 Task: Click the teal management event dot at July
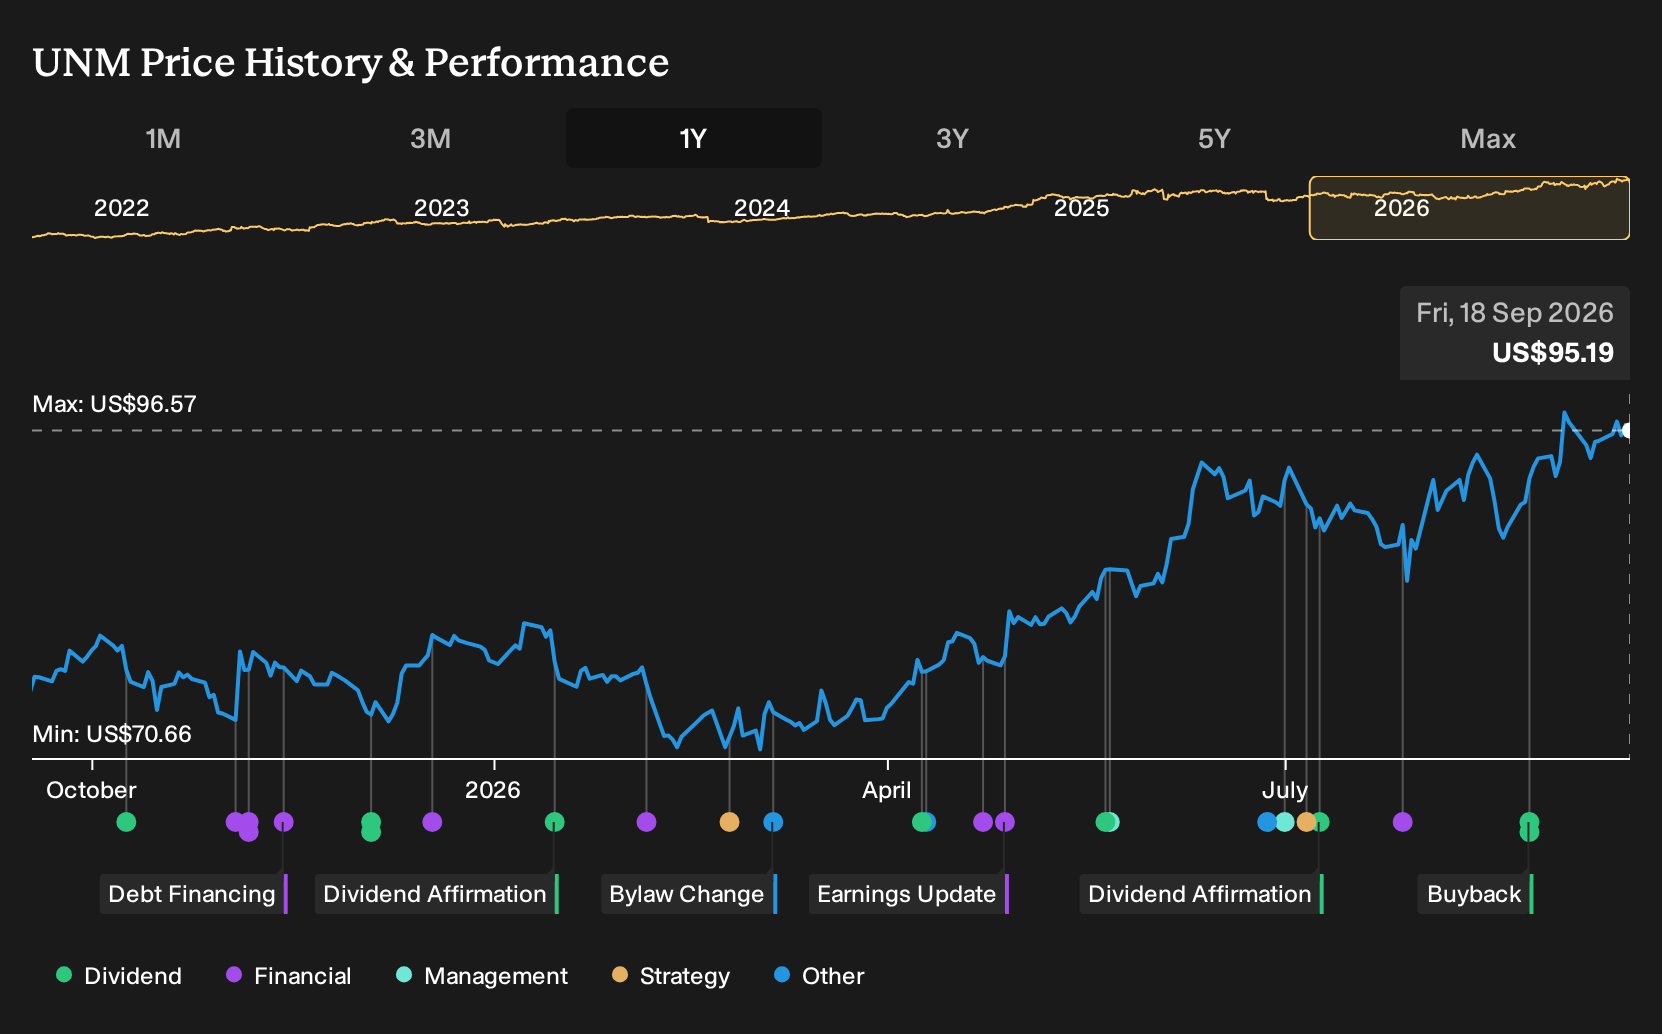click(1285, 822)
